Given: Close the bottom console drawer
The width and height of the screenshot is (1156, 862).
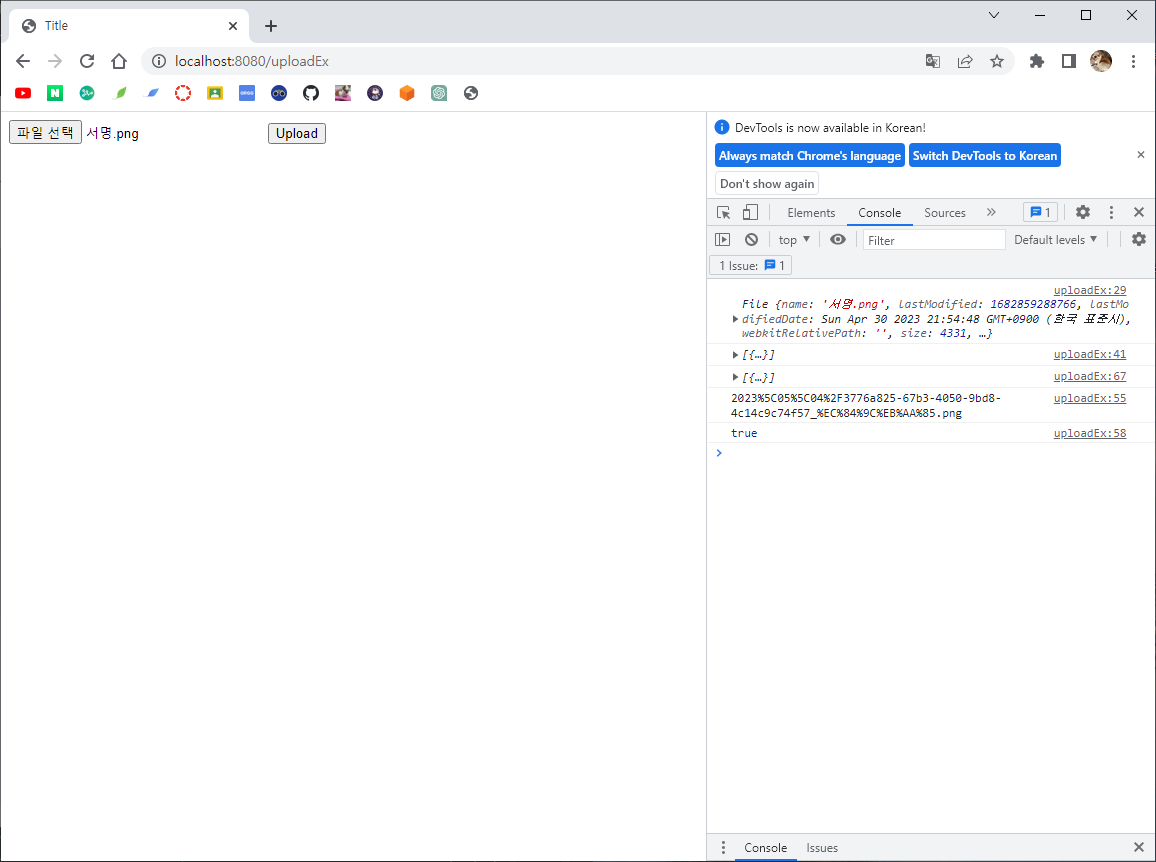Looking at the screenshot, I should (1139, 848).
